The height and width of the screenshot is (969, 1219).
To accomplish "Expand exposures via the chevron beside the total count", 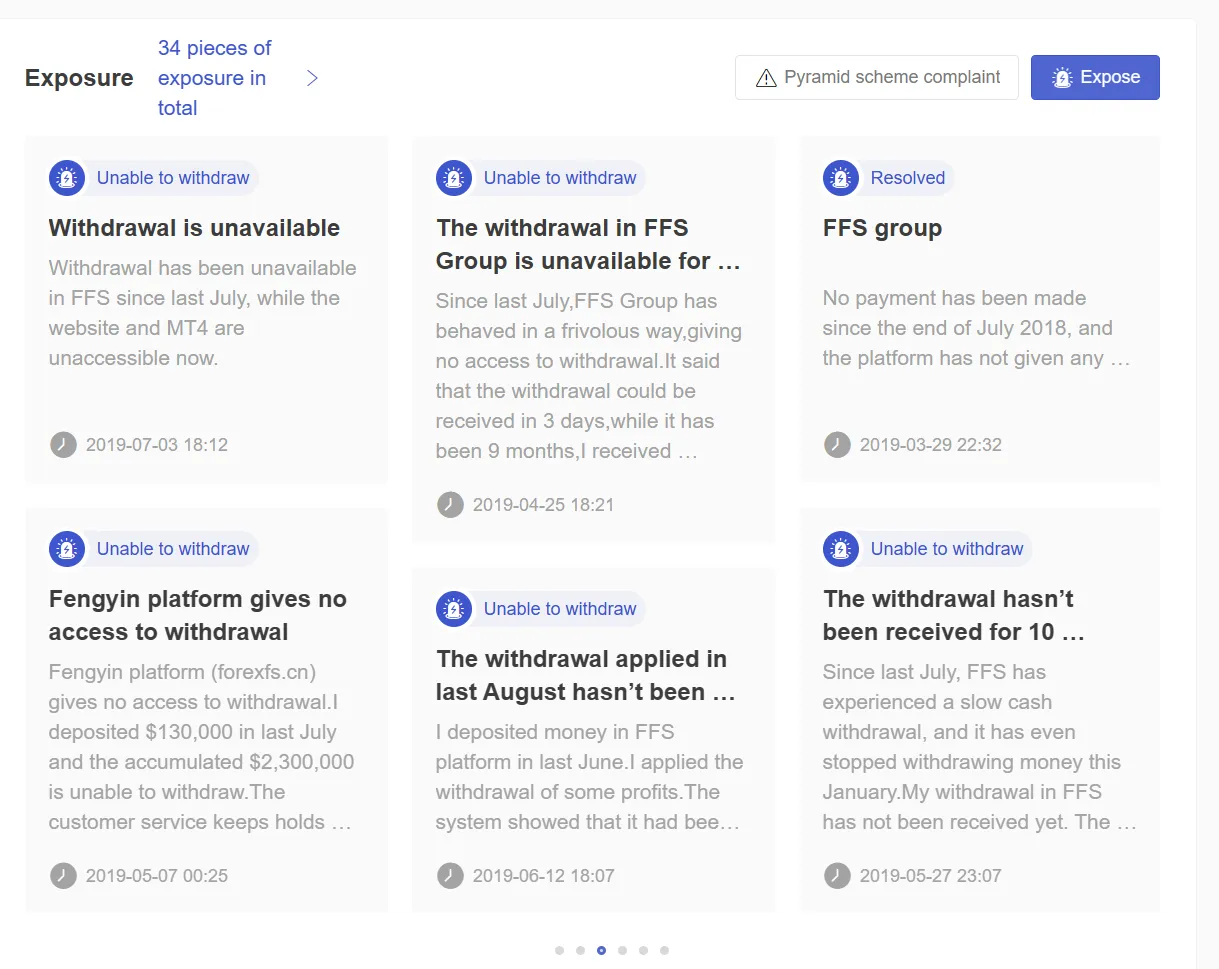I will [x=312, y=78].
